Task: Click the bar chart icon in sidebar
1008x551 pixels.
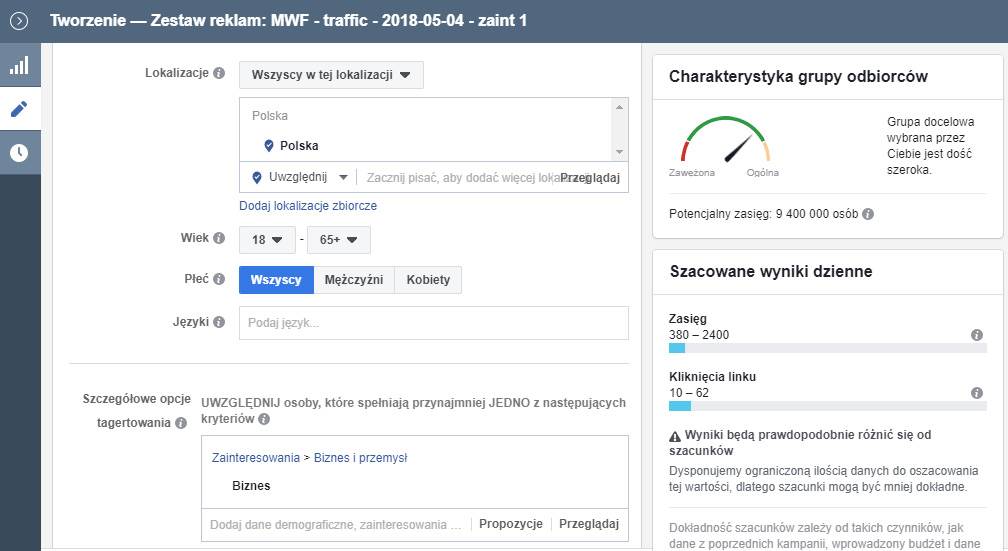Action: [x=19, y=65]
